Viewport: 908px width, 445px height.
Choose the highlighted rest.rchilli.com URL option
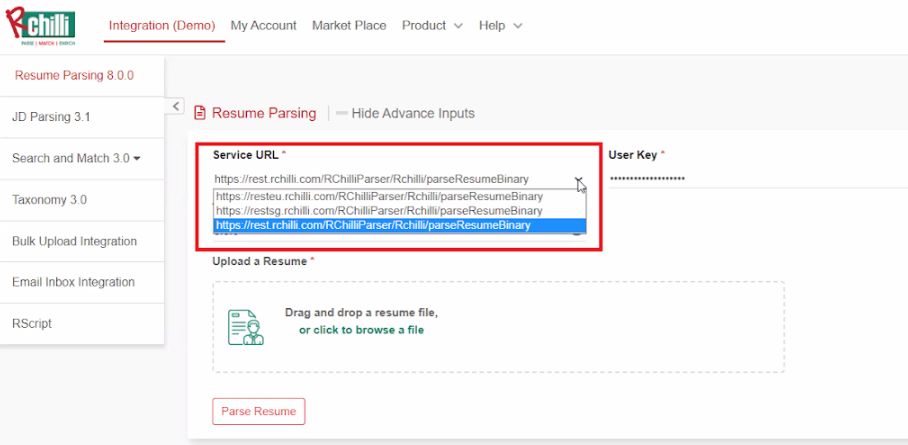coord(400,225)
